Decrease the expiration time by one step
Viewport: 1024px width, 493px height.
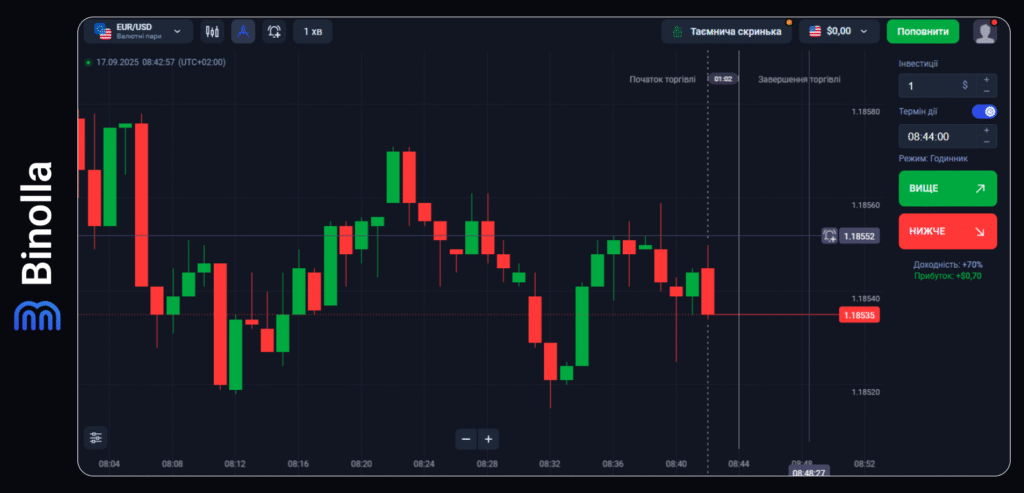point(986,142)
